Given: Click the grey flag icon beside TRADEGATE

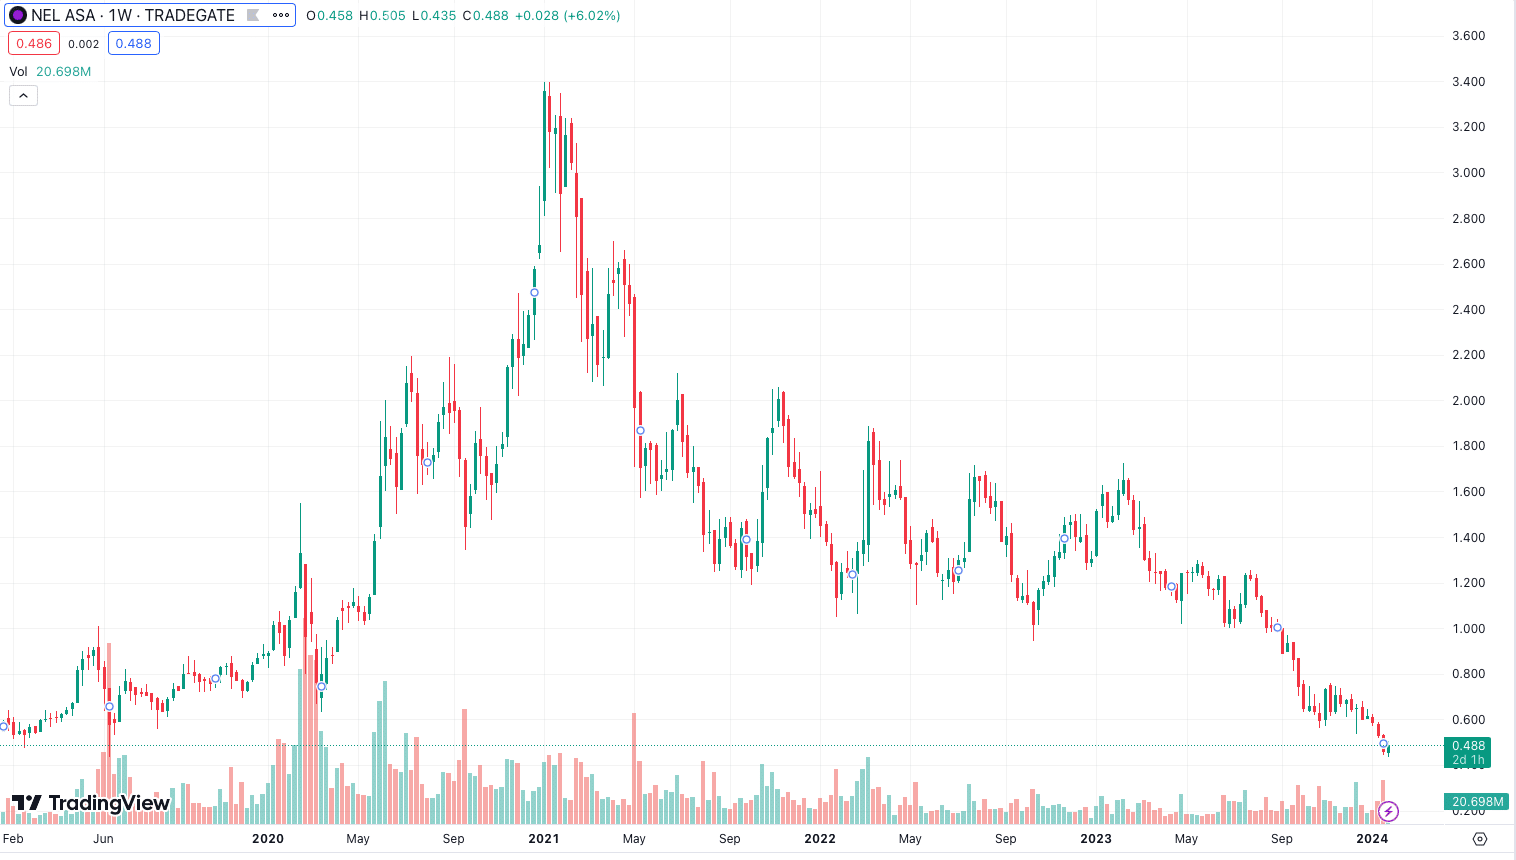Looking at the screenshot, I should (x=253, y=15).
